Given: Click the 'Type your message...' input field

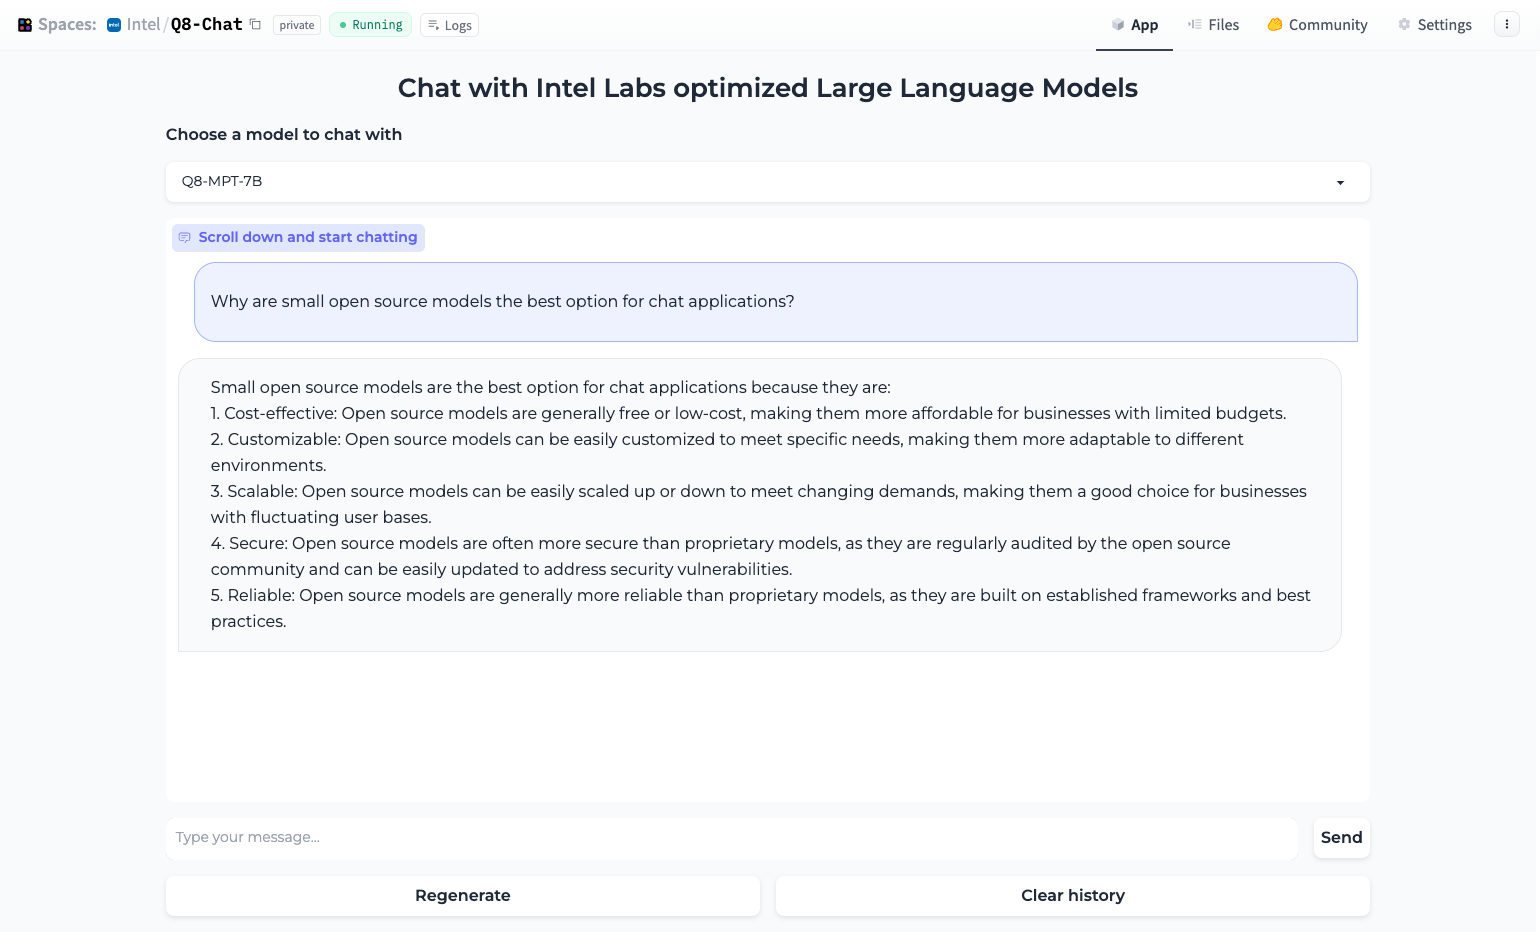Looking at the screenshot, I should [731, 838].
